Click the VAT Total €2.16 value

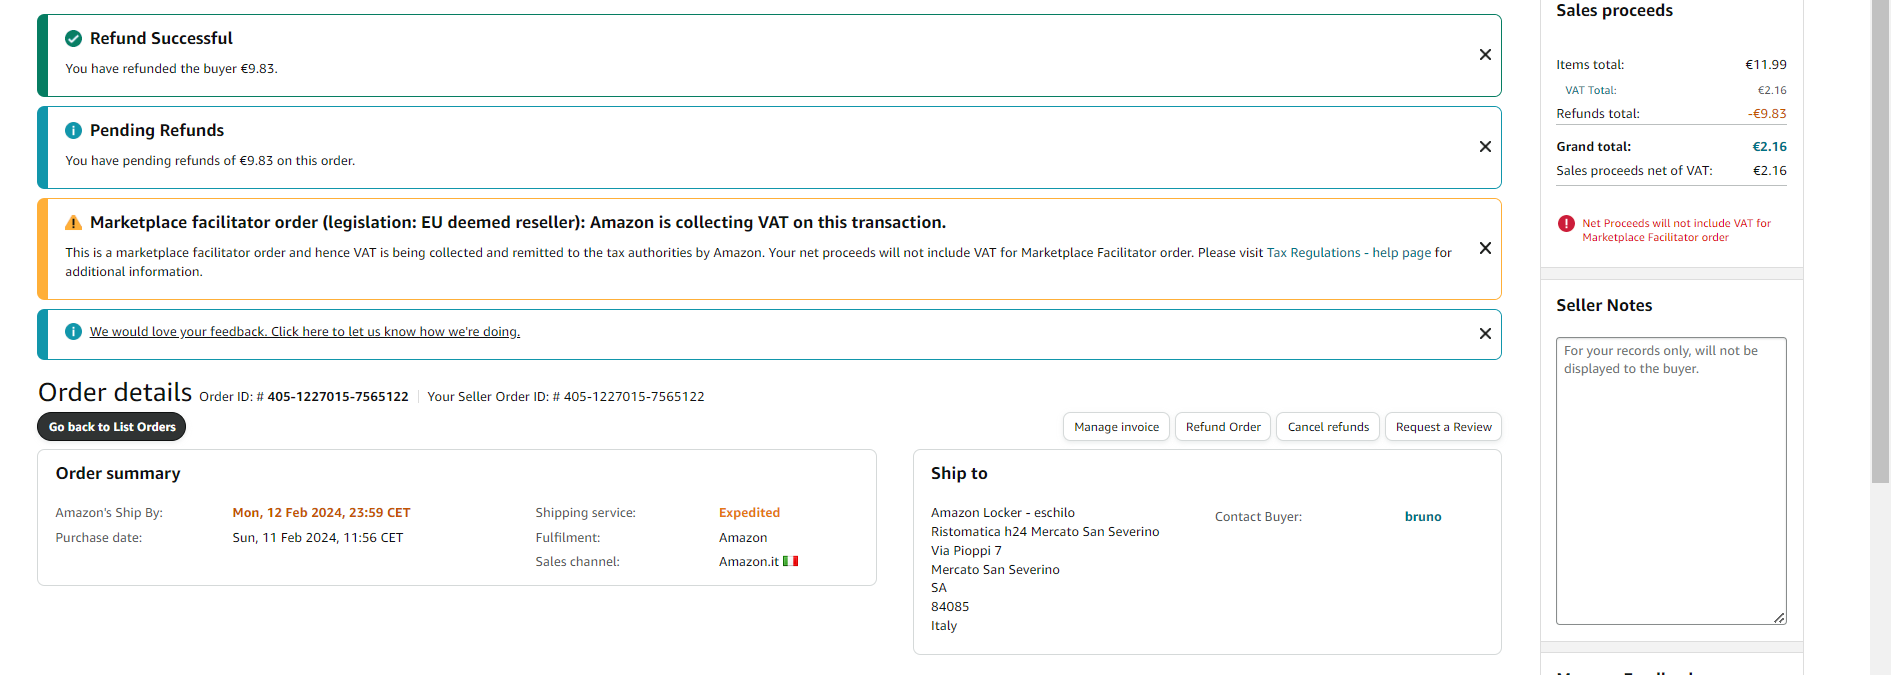point(1772,90)
